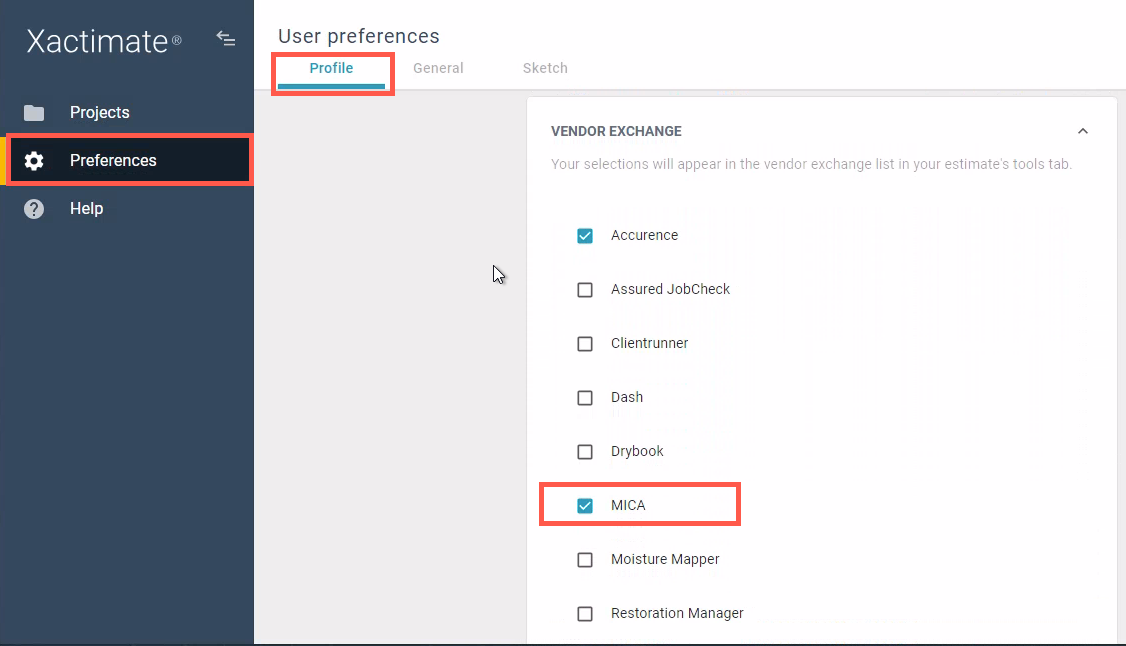Tick the Dash checkbox

[x=585, y=398]
